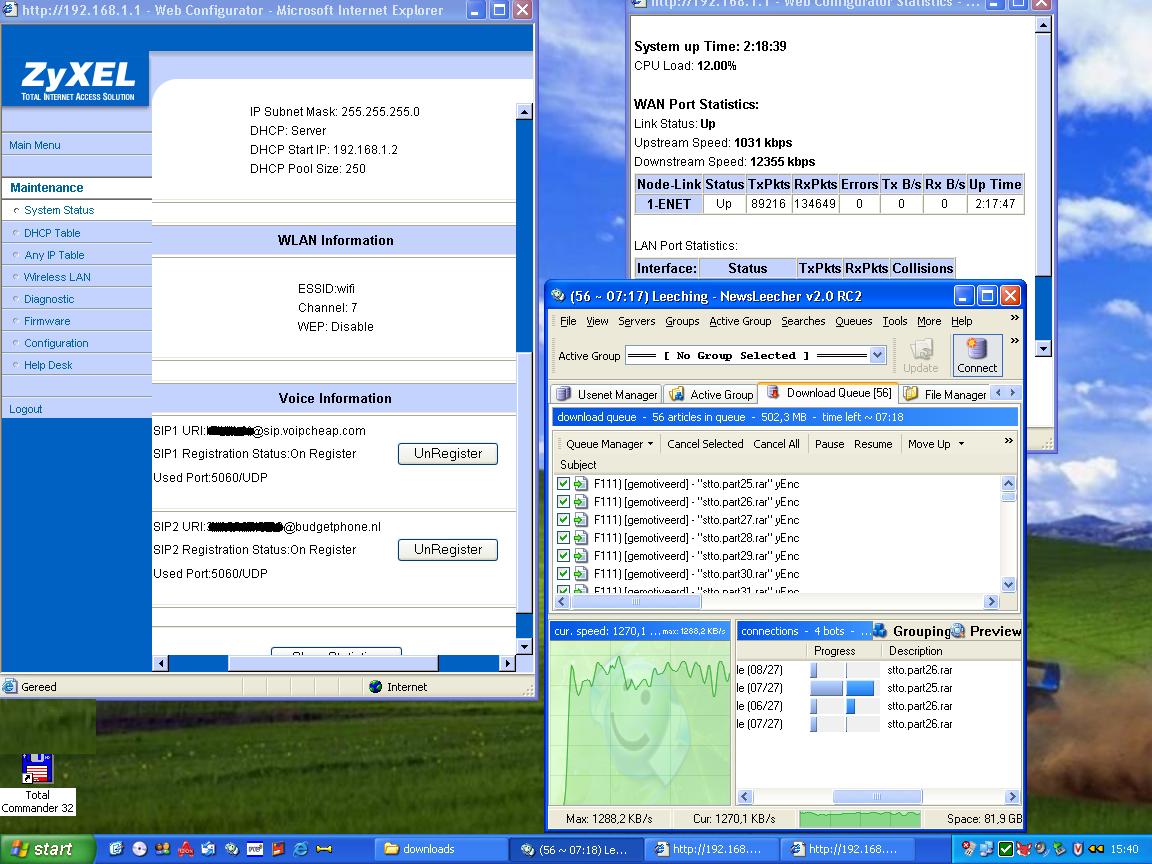
Task: Click the article icon for stto.part27.rar
Action: coord(580,519)
